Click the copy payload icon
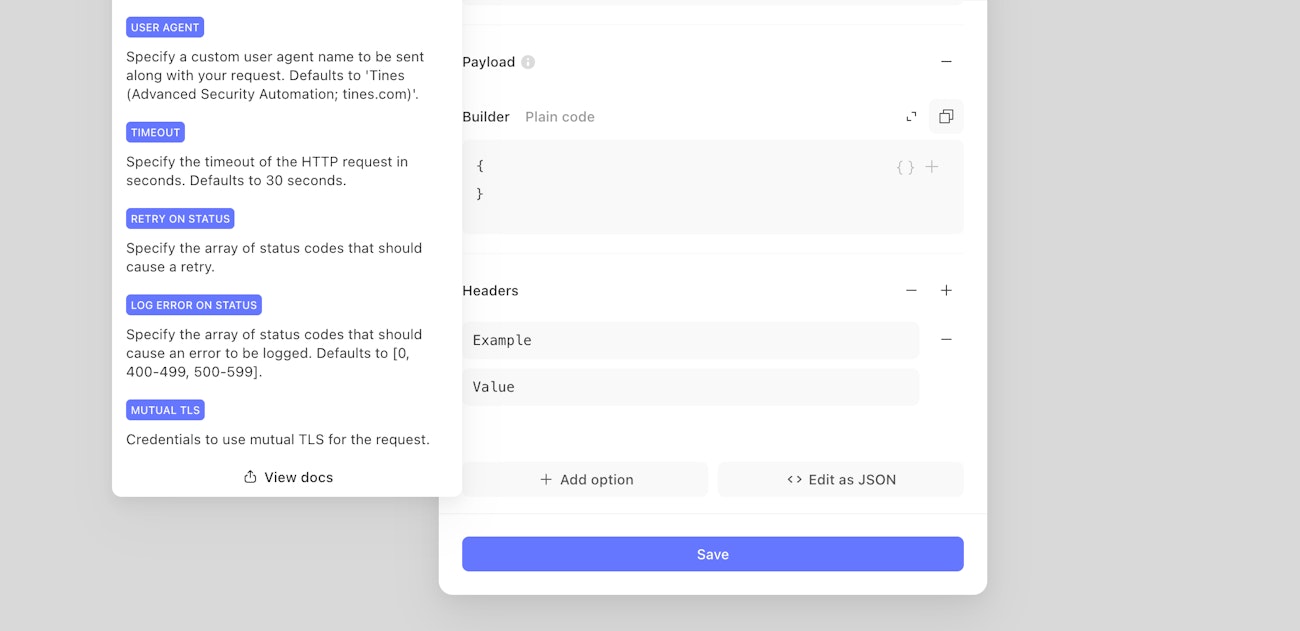1300x631 pixels. [x=946, y=117]
